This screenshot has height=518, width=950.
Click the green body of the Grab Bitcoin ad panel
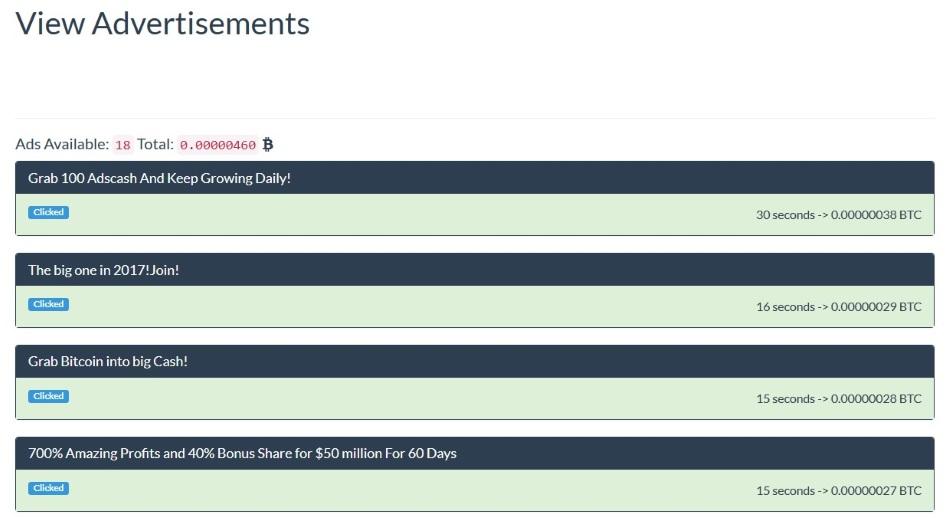(x=475, y=399)
